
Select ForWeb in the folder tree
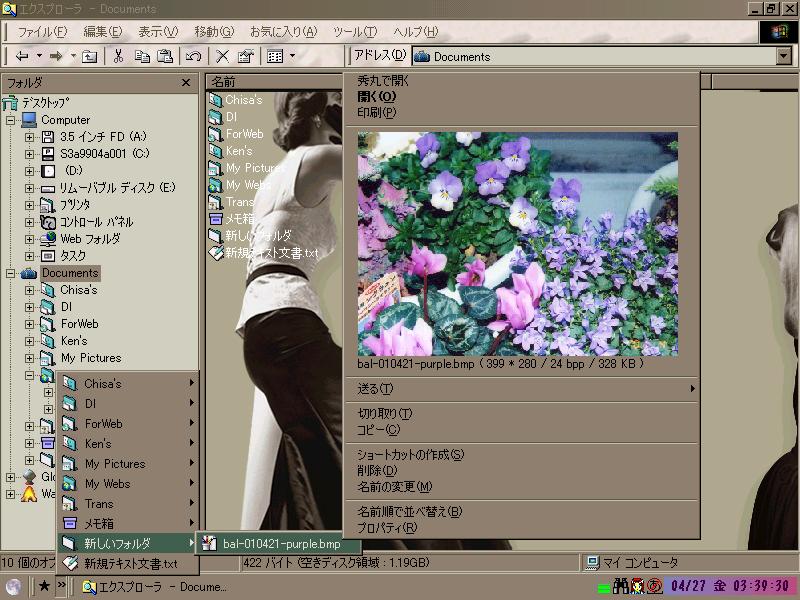pos(79,324)
